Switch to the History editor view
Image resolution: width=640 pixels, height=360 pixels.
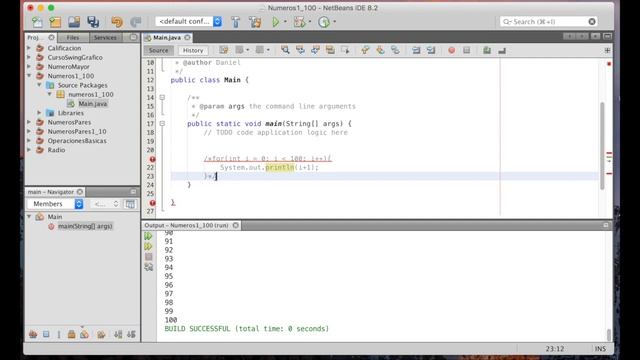coord(193,50)
